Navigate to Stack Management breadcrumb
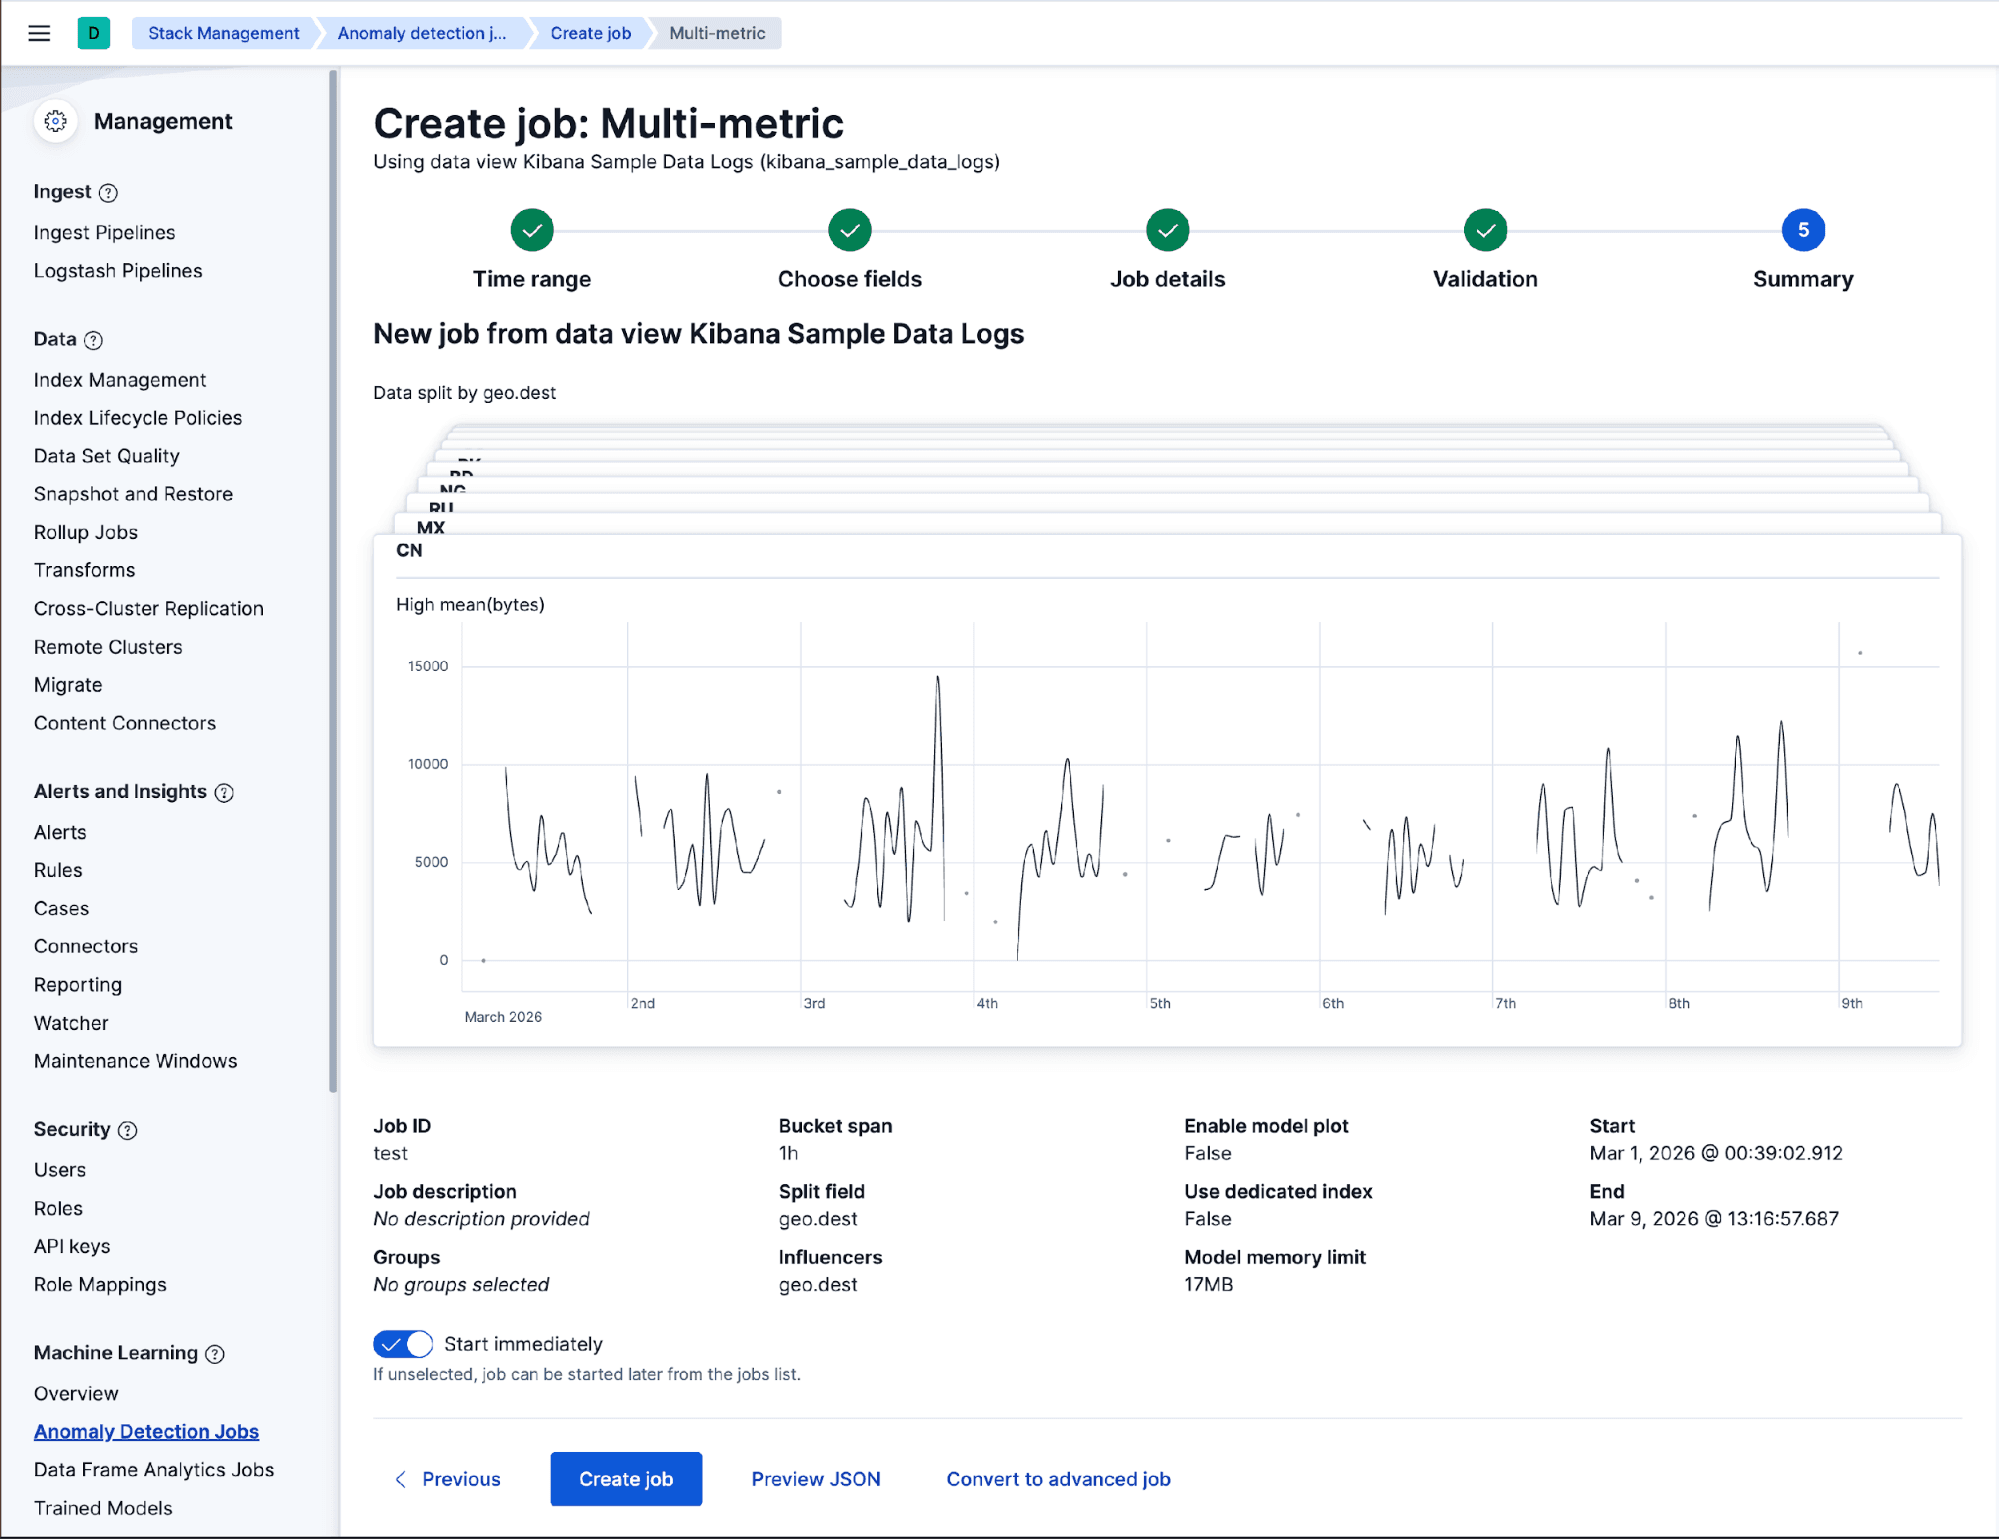This screenshot has width=1999, height=1540. (x=222, y=32)
